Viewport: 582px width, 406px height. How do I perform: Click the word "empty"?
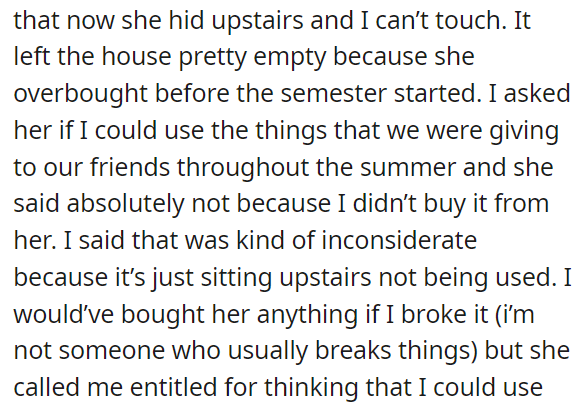(290, 57)
